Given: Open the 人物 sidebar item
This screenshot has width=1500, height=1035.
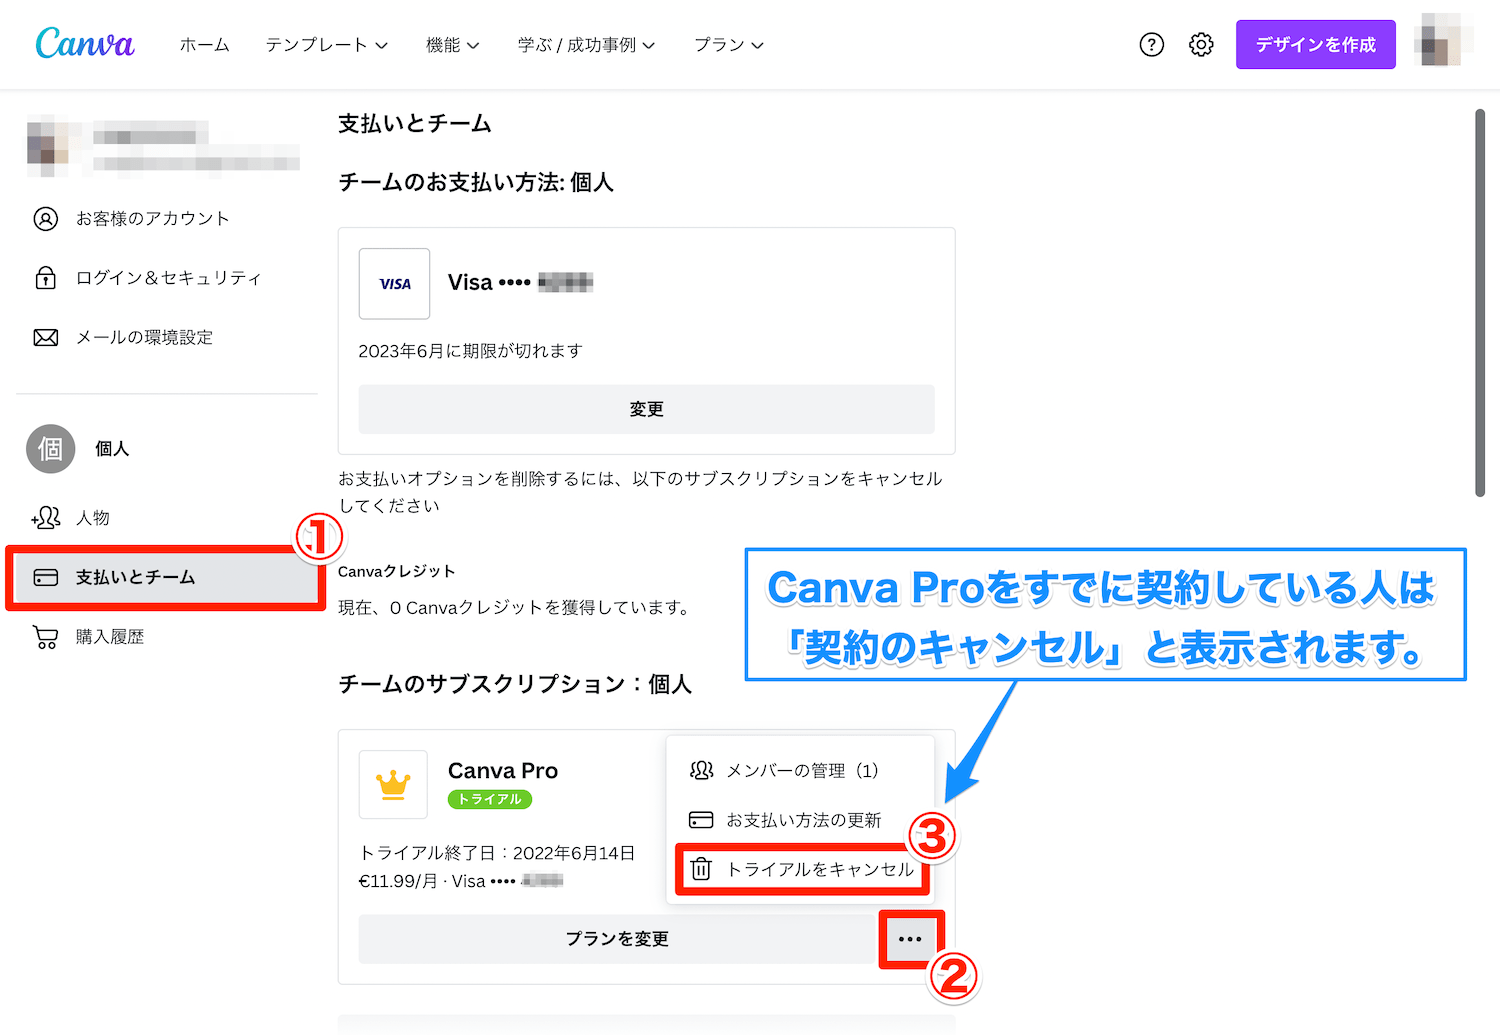Looking at the screenshot, I should pyautogui.click(x=93, y=518).
